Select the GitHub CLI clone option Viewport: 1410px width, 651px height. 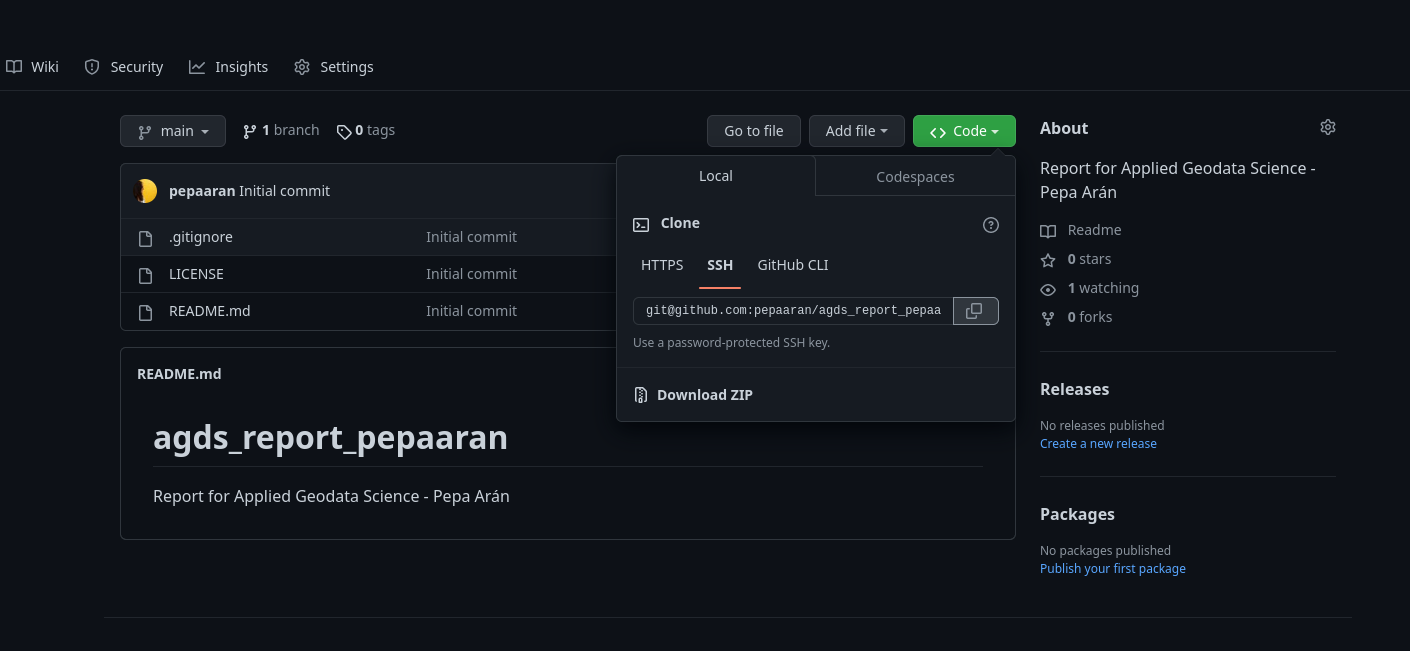coord(793,265)
